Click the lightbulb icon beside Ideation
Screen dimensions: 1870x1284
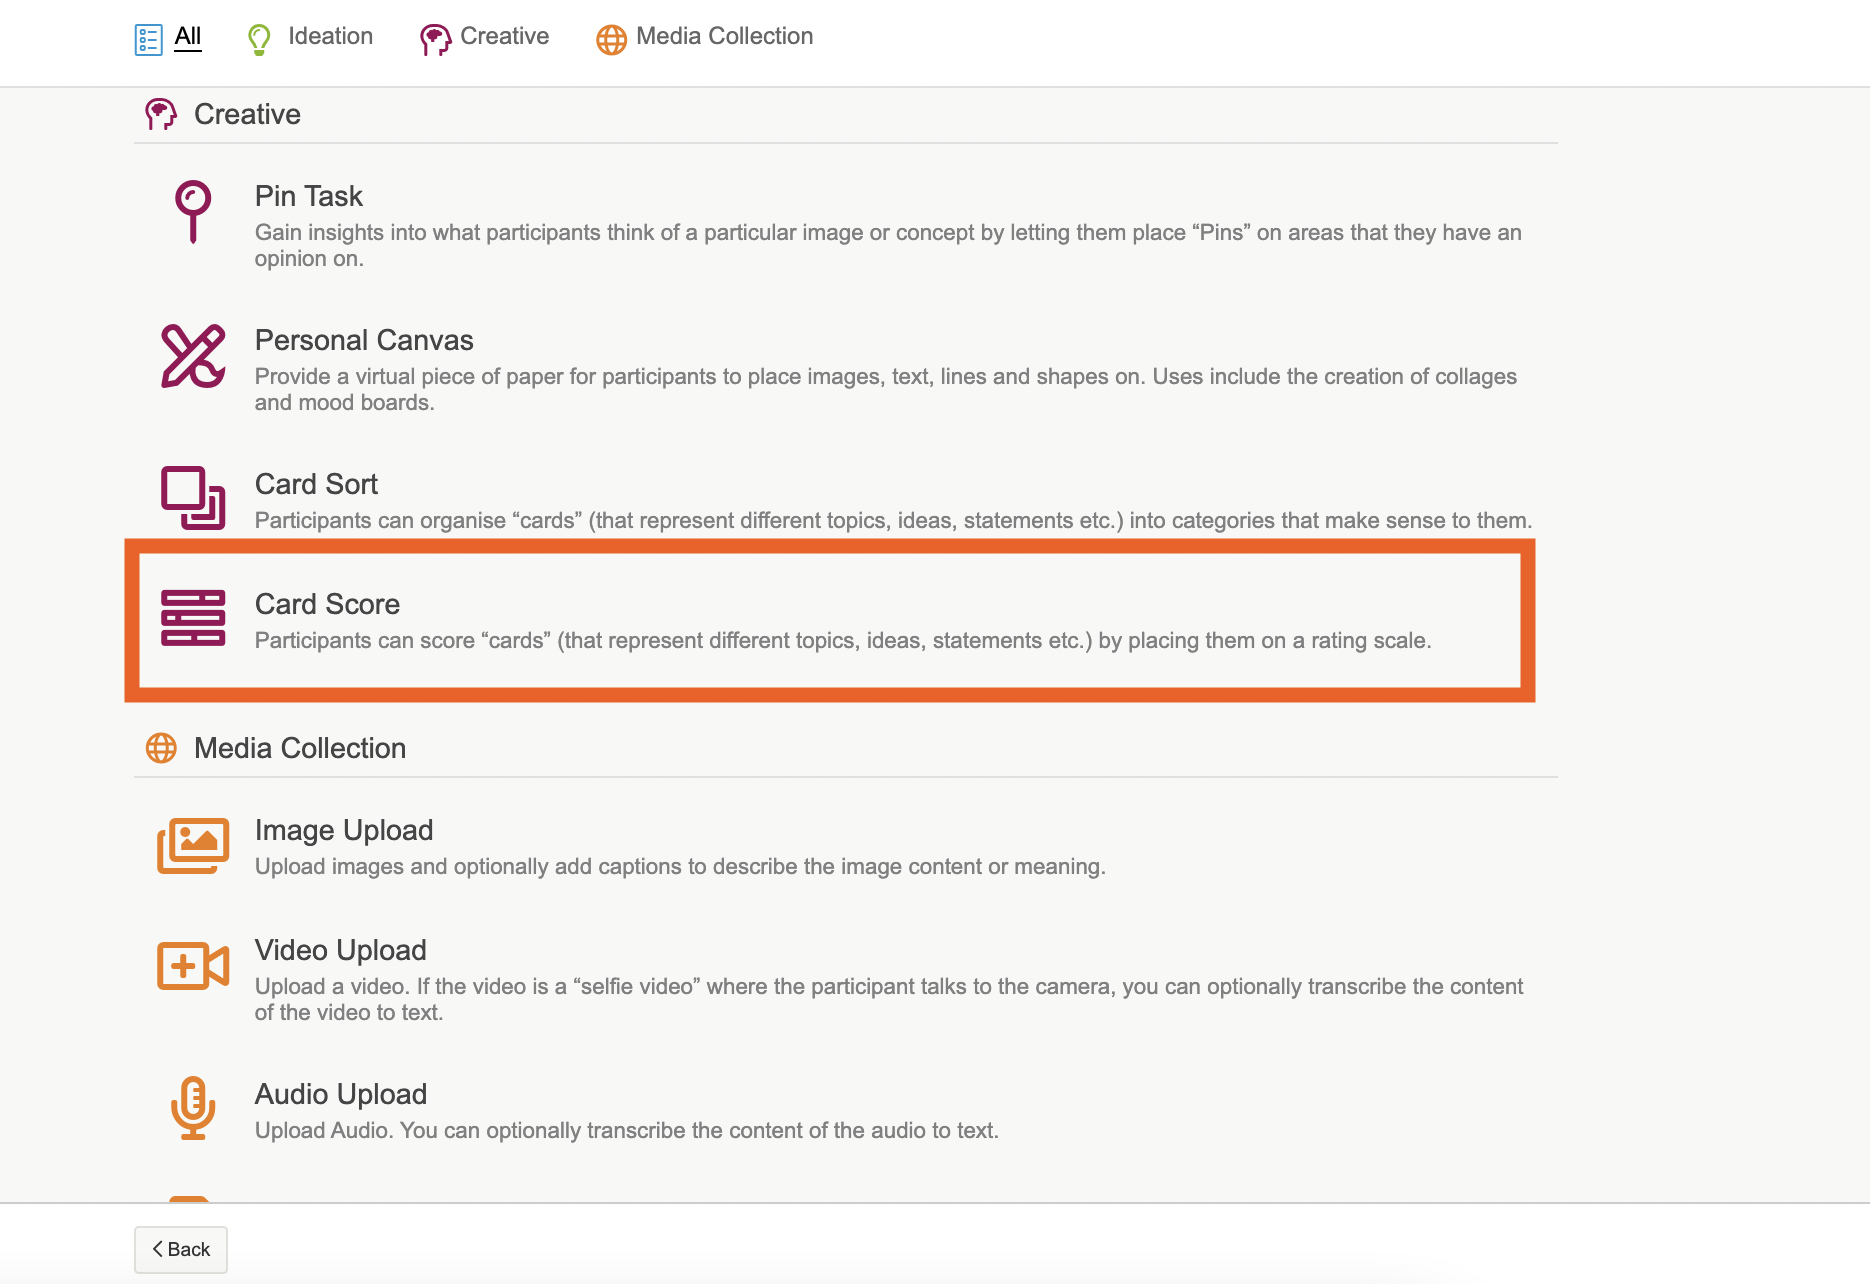pyautogui.click(x=259, y=39)
